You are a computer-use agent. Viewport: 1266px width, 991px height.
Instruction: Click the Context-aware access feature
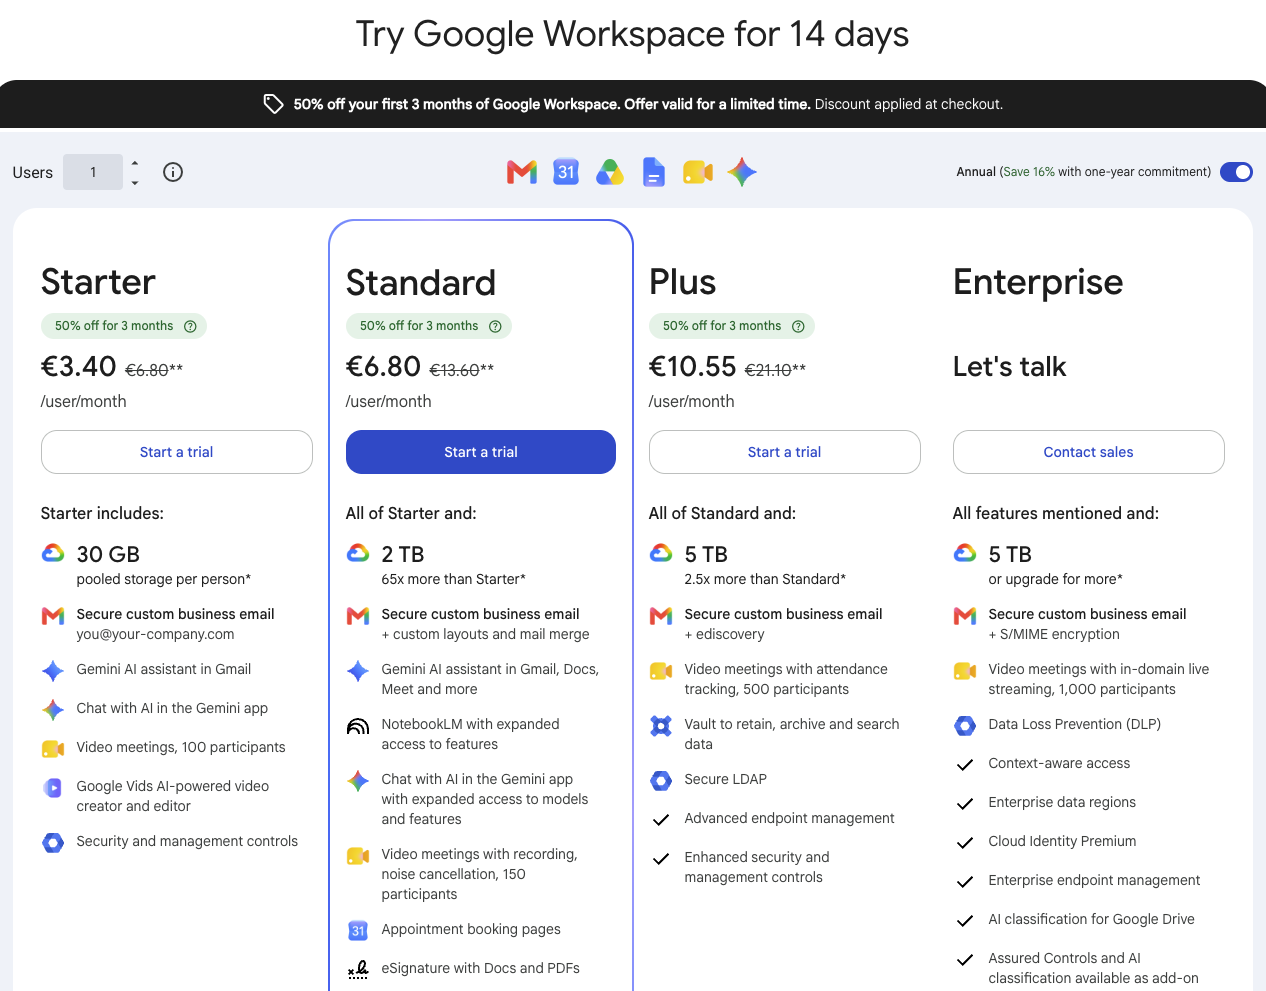(1059, 763)
